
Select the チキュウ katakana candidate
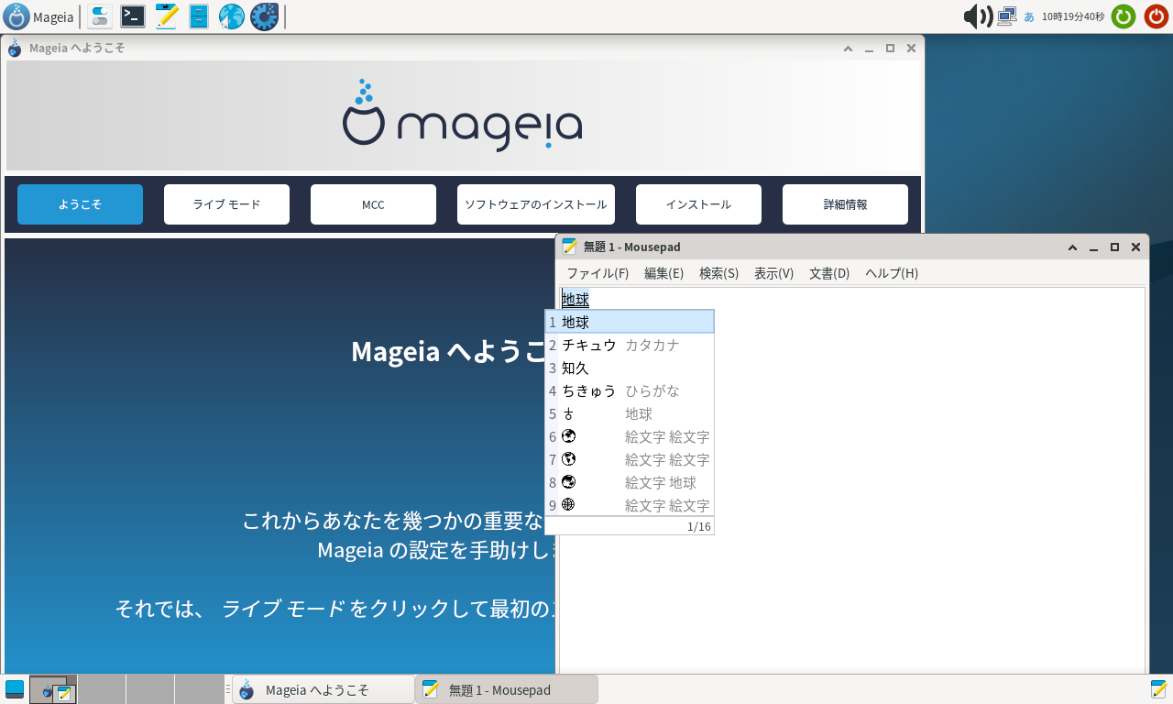click(589, 345)
